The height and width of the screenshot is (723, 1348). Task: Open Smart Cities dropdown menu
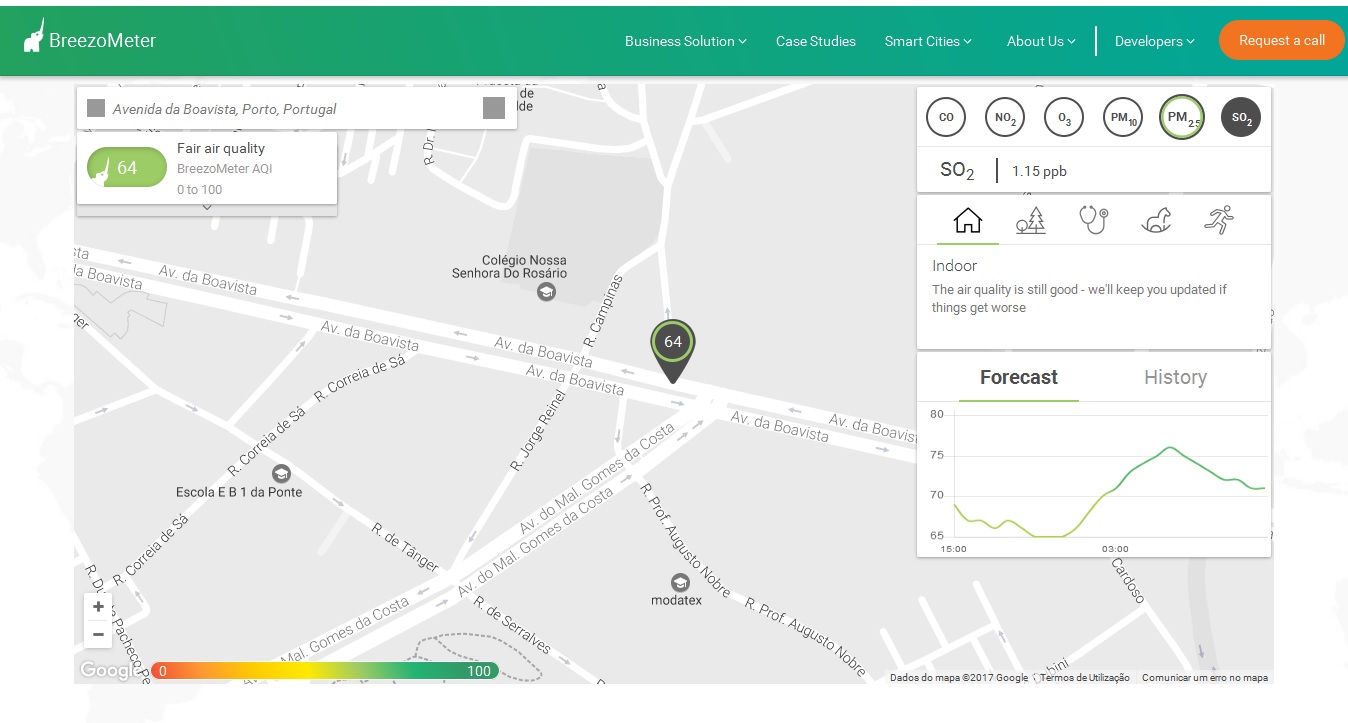pos(928,41)
